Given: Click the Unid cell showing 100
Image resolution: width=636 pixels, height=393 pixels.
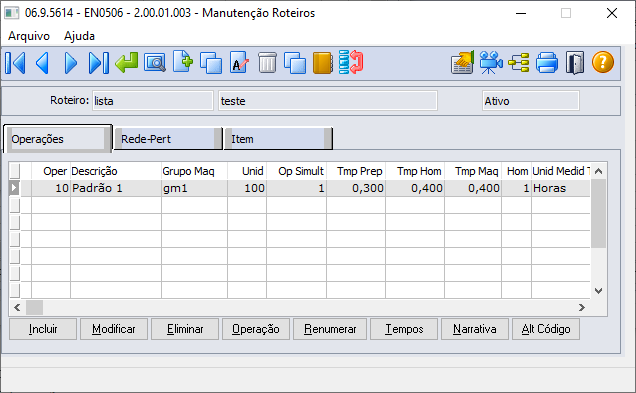Looking at the screenshot, I should pos(247,188).
